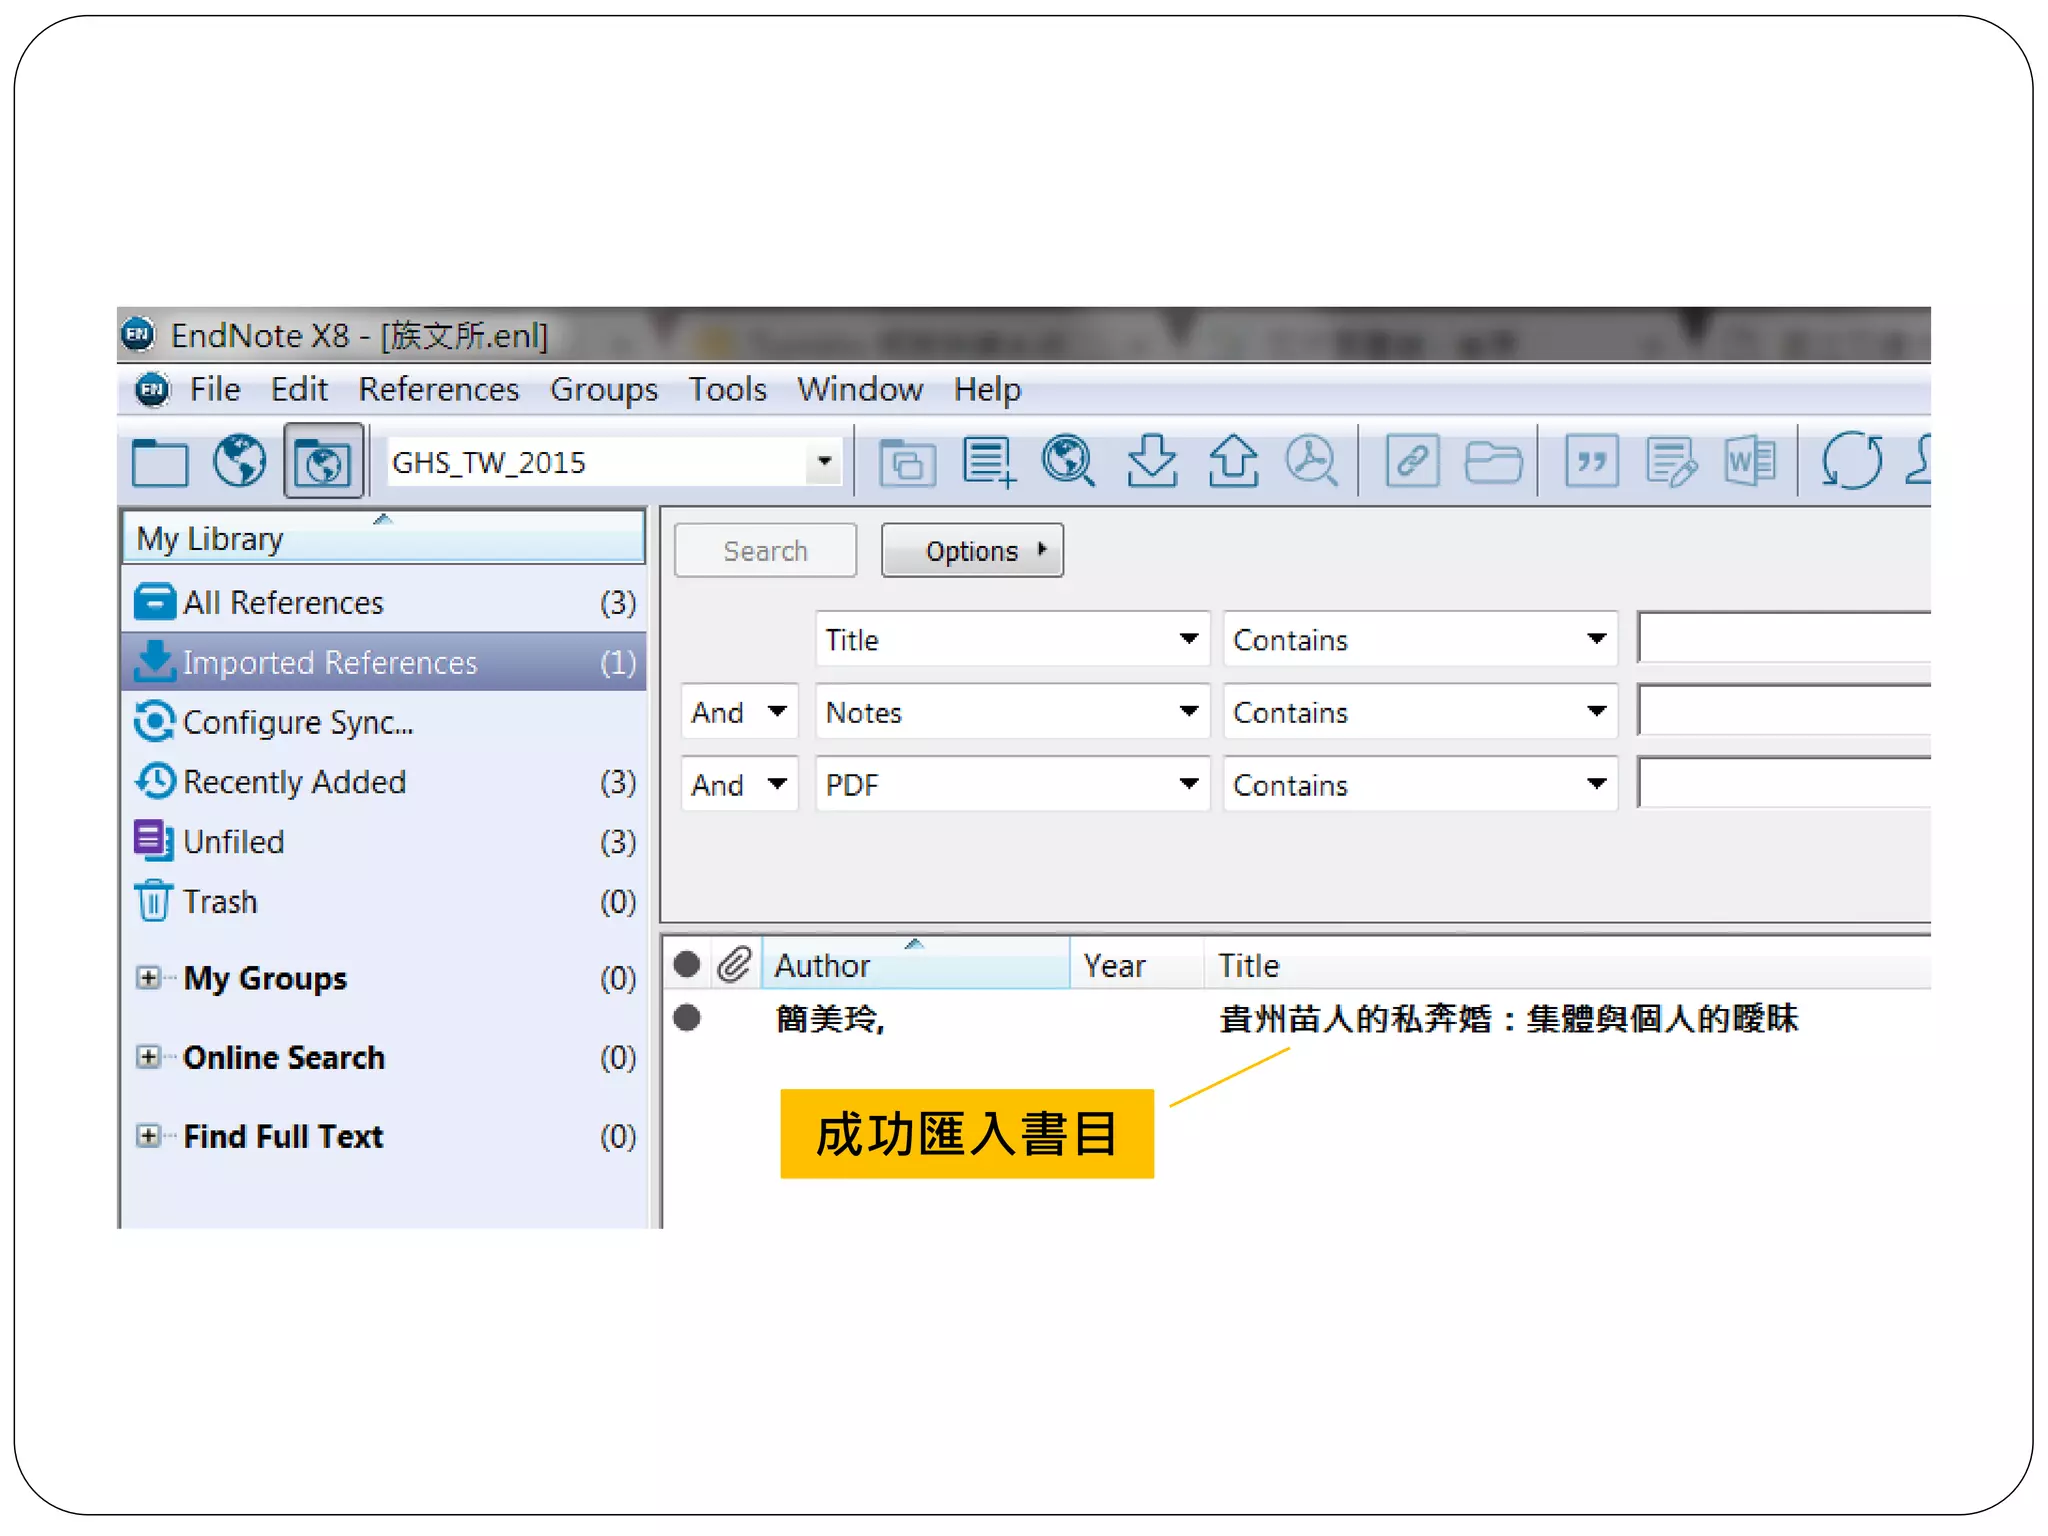Open the References menu
This screenshot has width=2048, height=1536.
pyautogui.click(x=438, y=389)
